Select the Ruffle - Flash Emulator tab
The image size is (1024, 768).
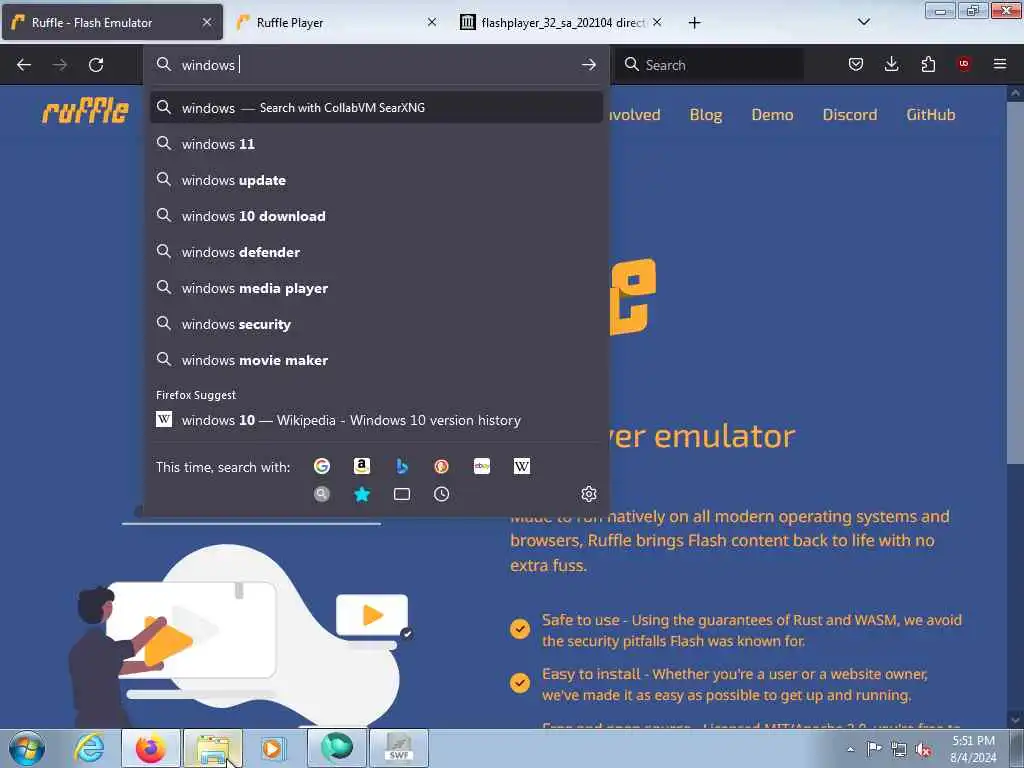pyautogui.click(x=112, y=23)
